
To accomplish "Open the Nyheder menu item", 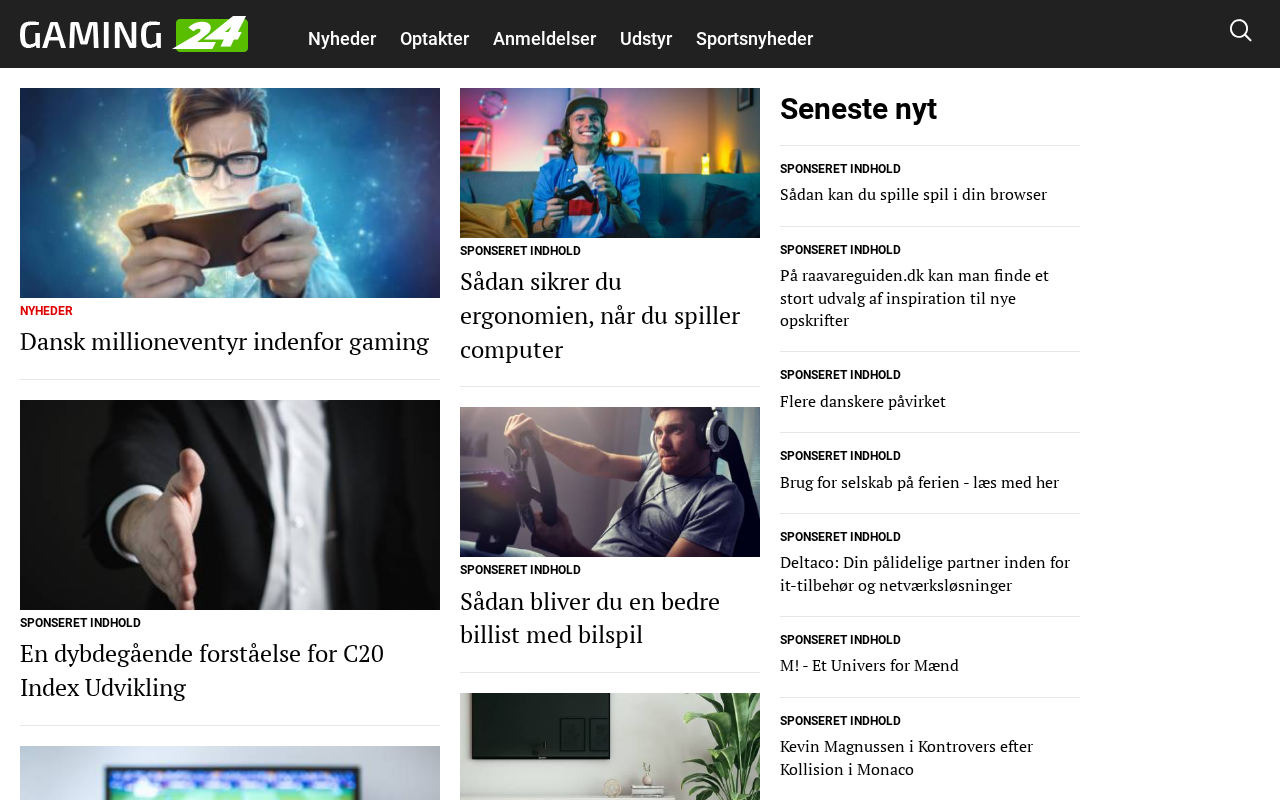I will [342, 39].
